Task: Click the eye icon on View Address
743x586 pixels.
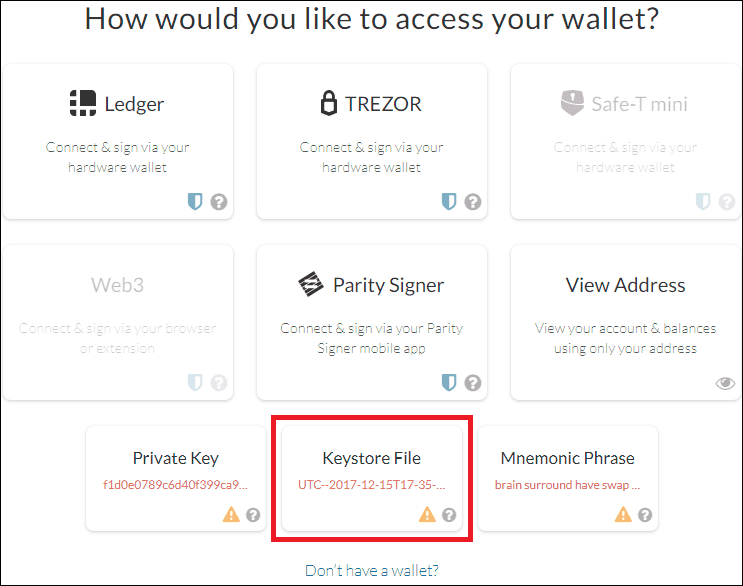Action: 725,383
